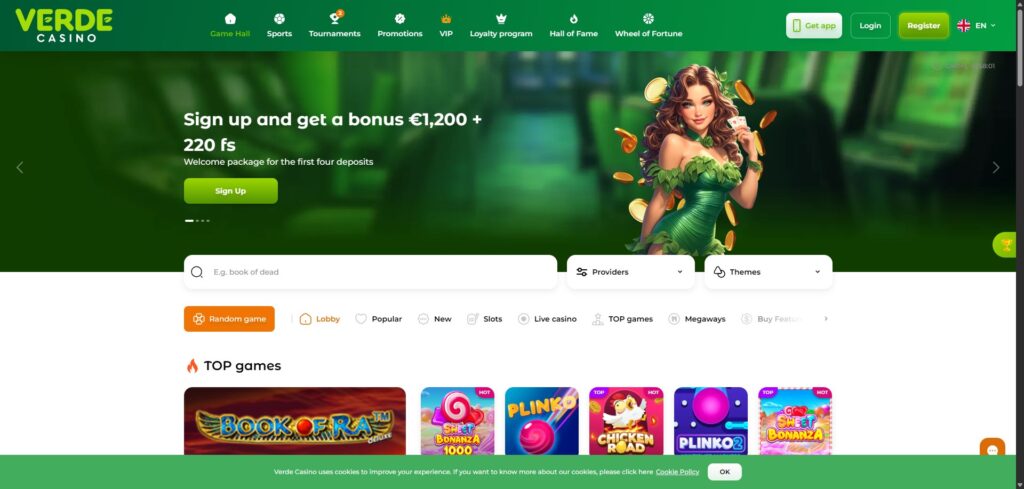The width and height of the screenshot is (1024, 489).
Task: Click the VIP crown icon
Action: click(446, 18)
